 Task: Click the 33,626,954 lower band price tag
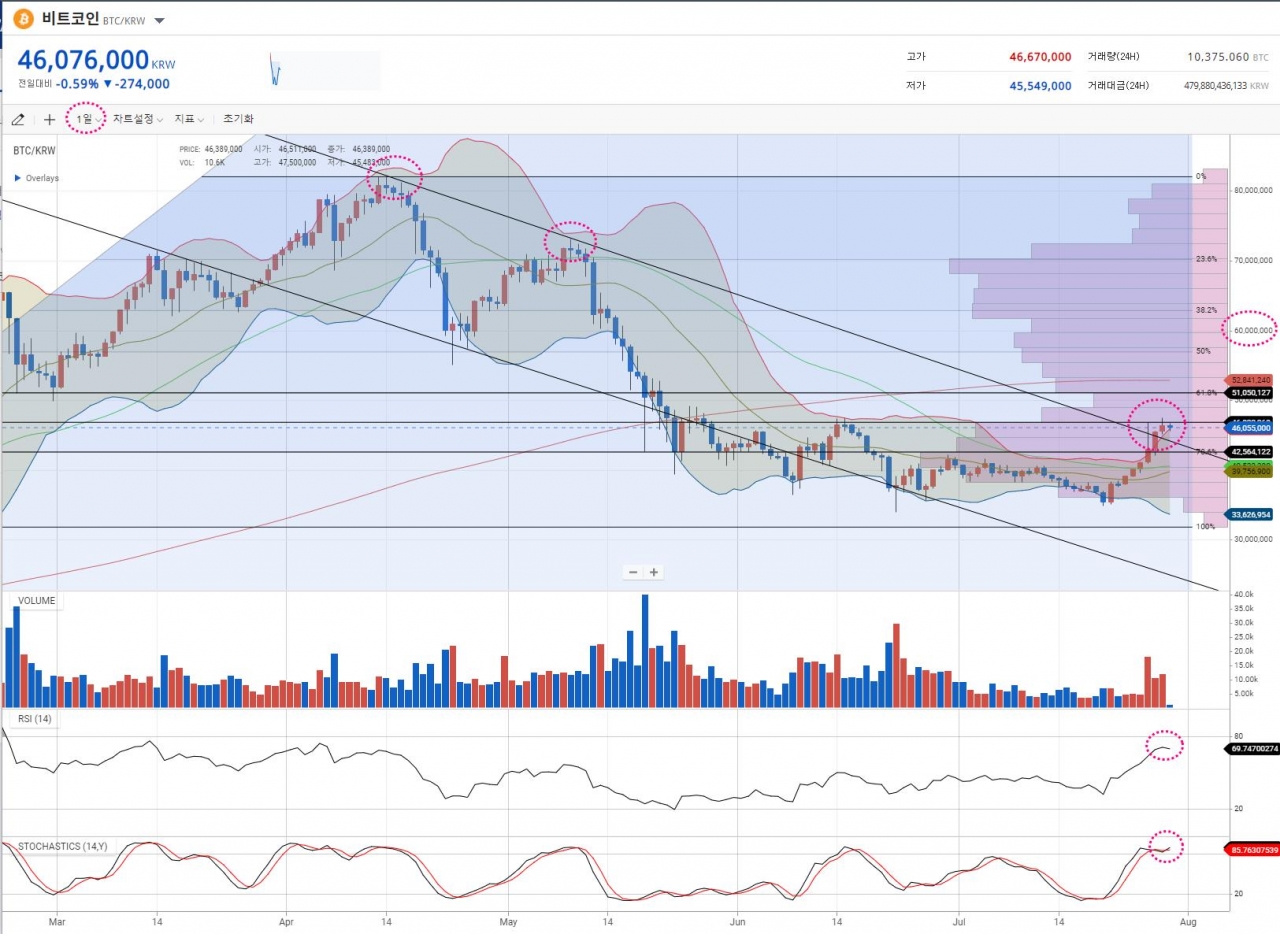pos(1251,515)
